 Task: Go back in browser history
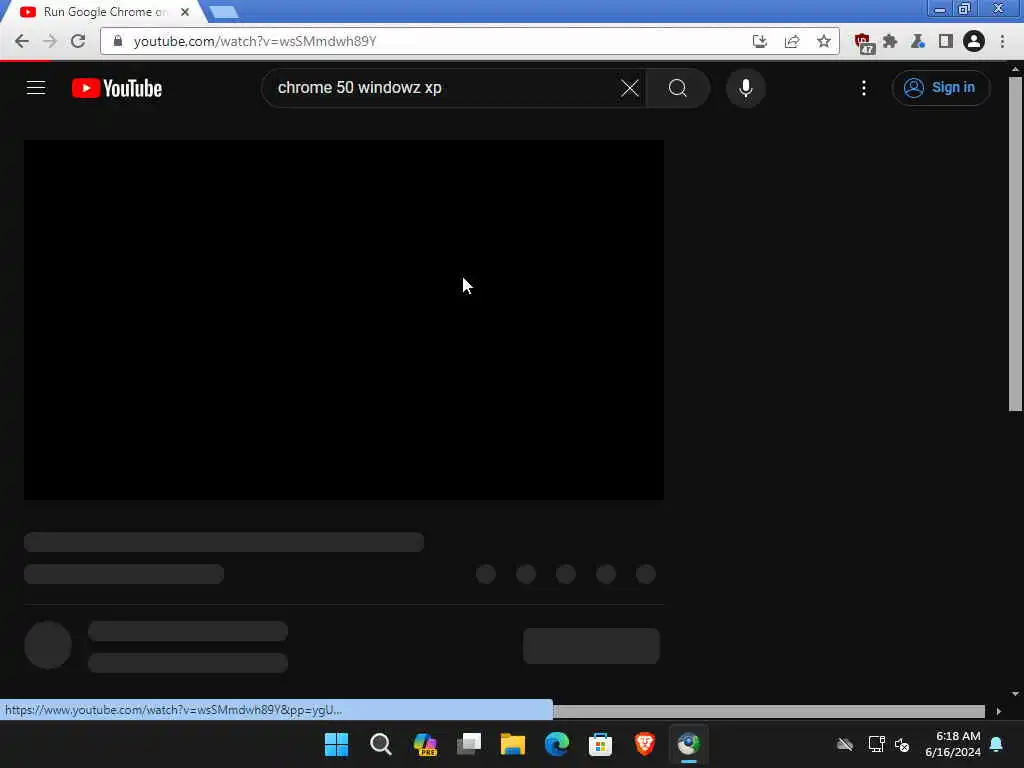22,41
